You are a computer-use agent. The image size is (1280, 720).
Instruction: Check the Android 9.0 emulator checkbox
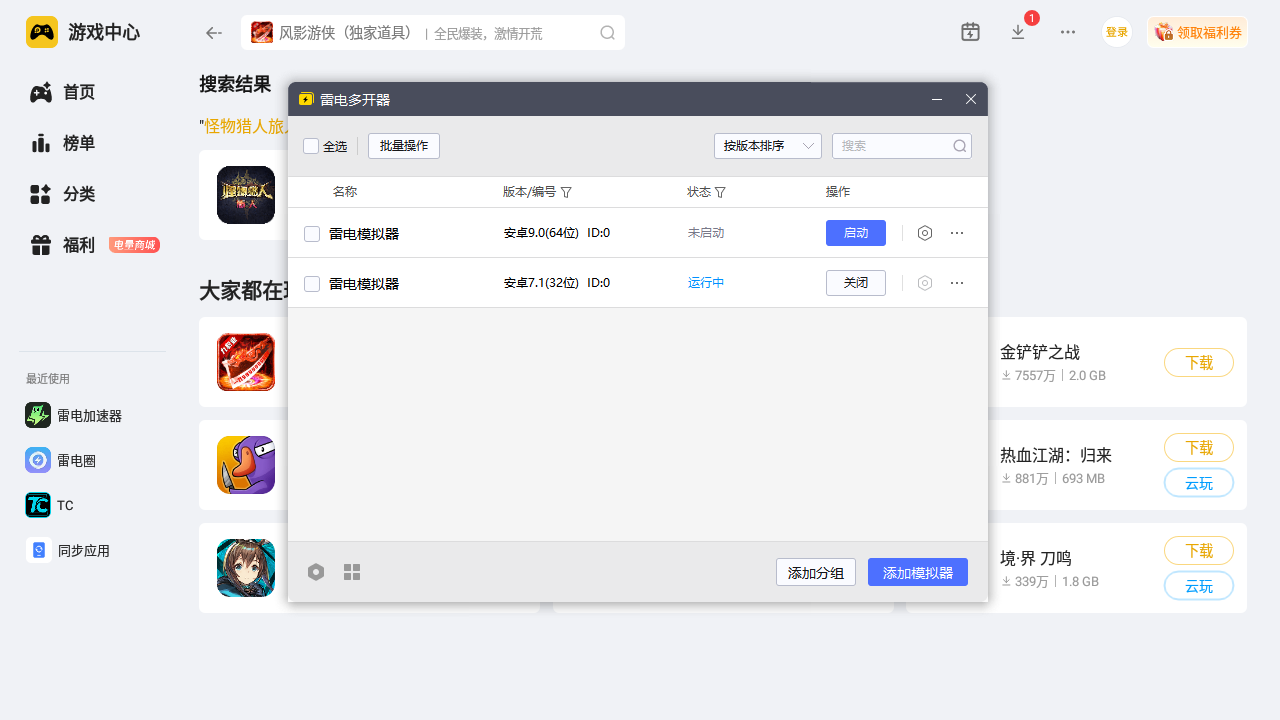click(312, 234)
